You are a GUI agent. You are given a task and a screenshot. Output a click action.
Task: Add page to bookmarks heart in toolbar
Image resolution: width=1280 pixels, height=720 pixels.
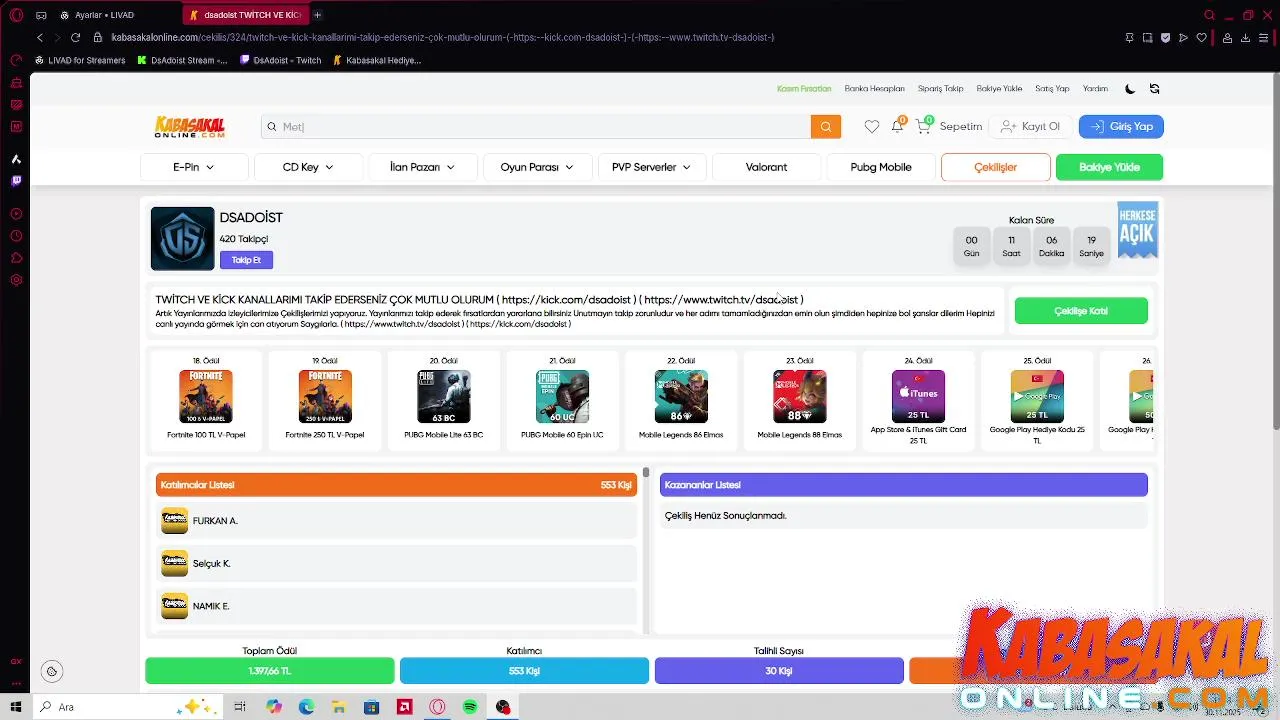pyautogui.click(x=1201, y=37)
